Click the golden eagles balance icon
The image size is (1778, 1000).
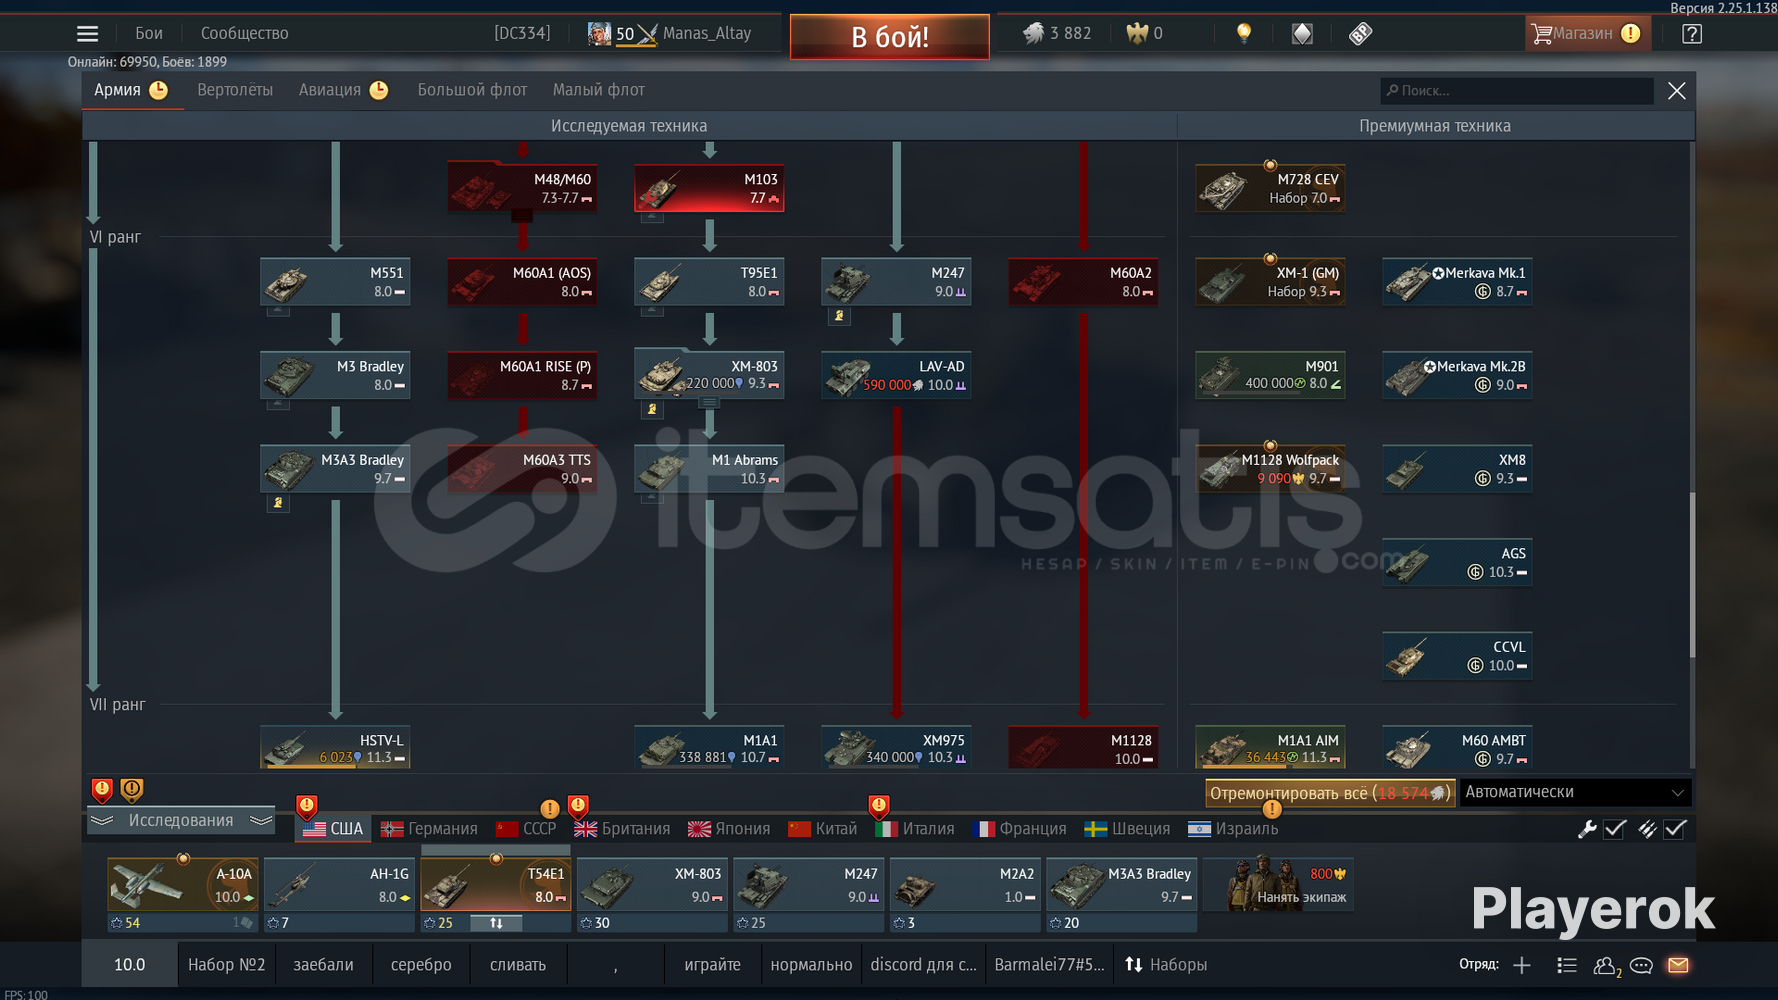click(x=1137, y=33)
